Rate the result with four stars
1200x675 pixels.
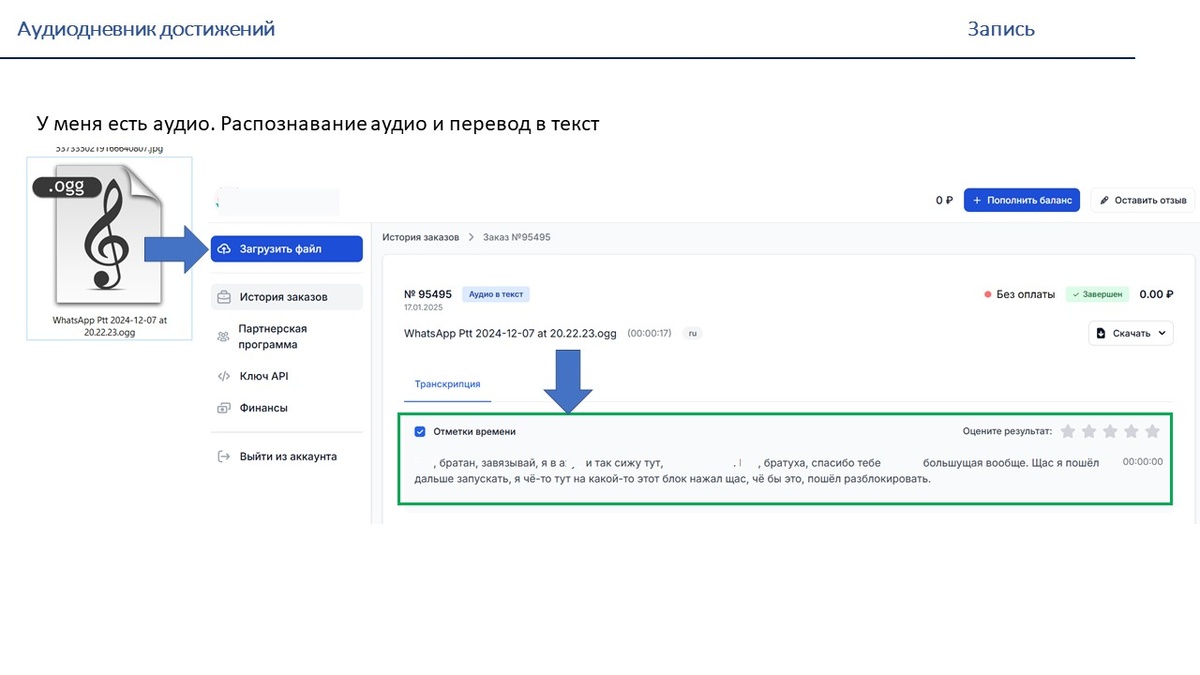point(1131,431)
